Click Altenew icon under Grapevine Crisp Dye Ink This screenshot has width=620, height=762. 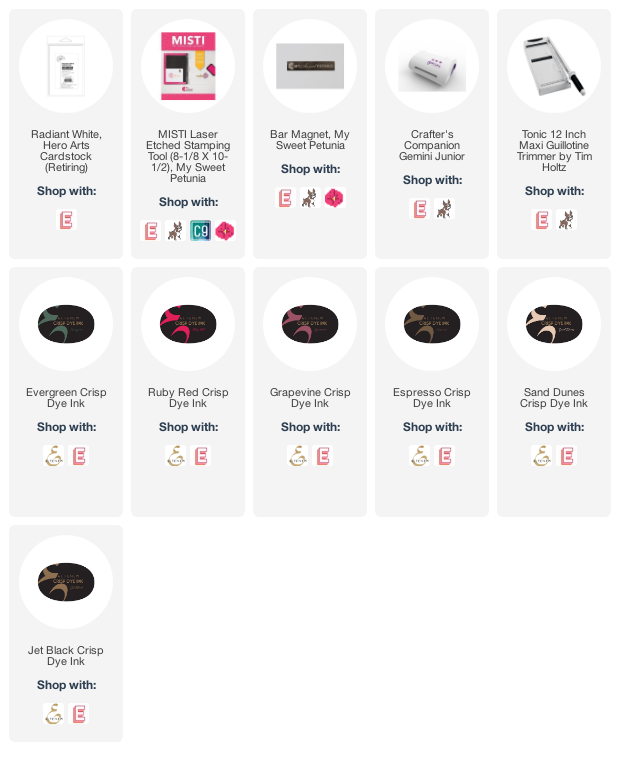(x=297, y=456)
